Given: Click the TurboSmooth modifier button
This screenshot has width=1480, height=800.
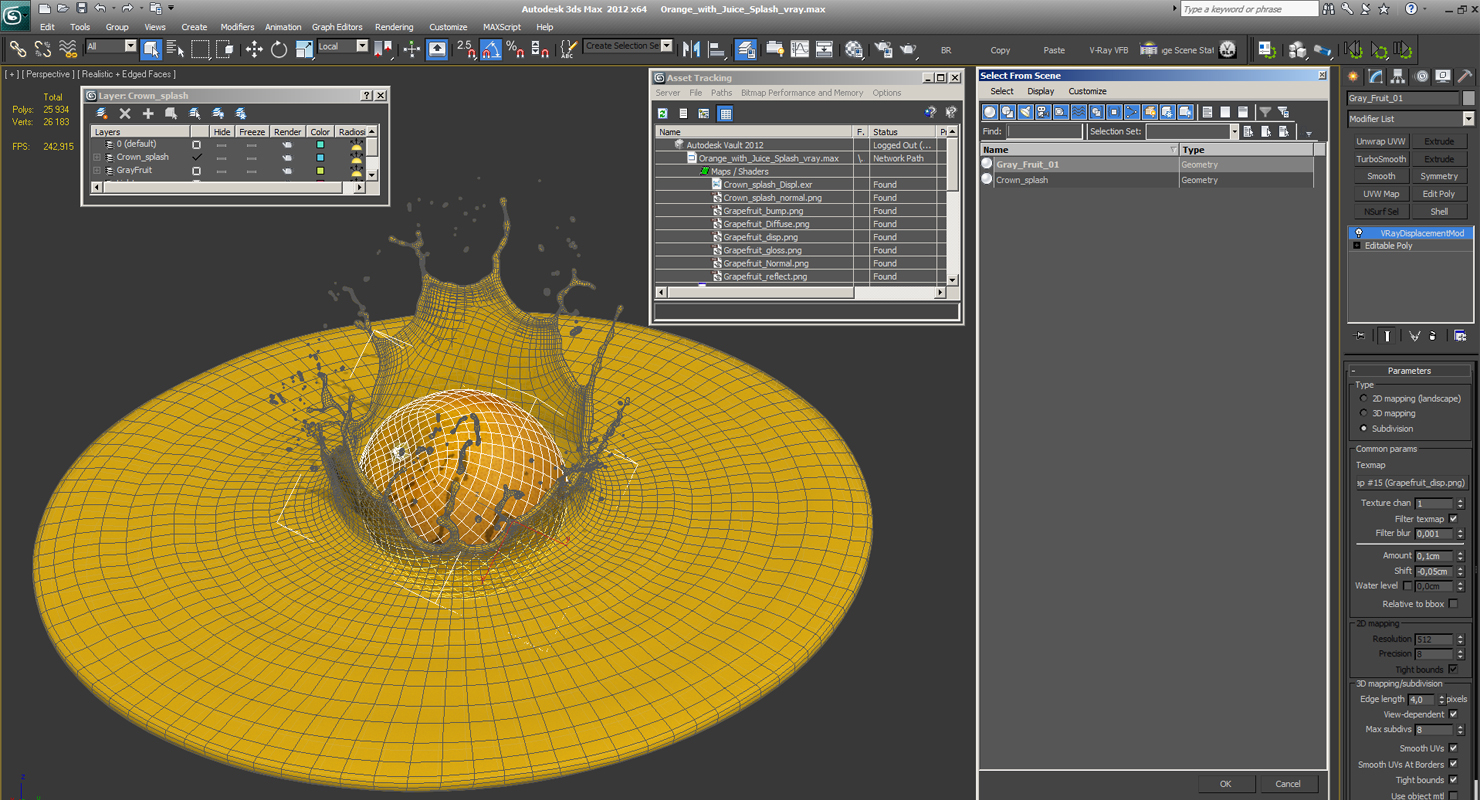Looking at the screenshot, I should 1381,159.
